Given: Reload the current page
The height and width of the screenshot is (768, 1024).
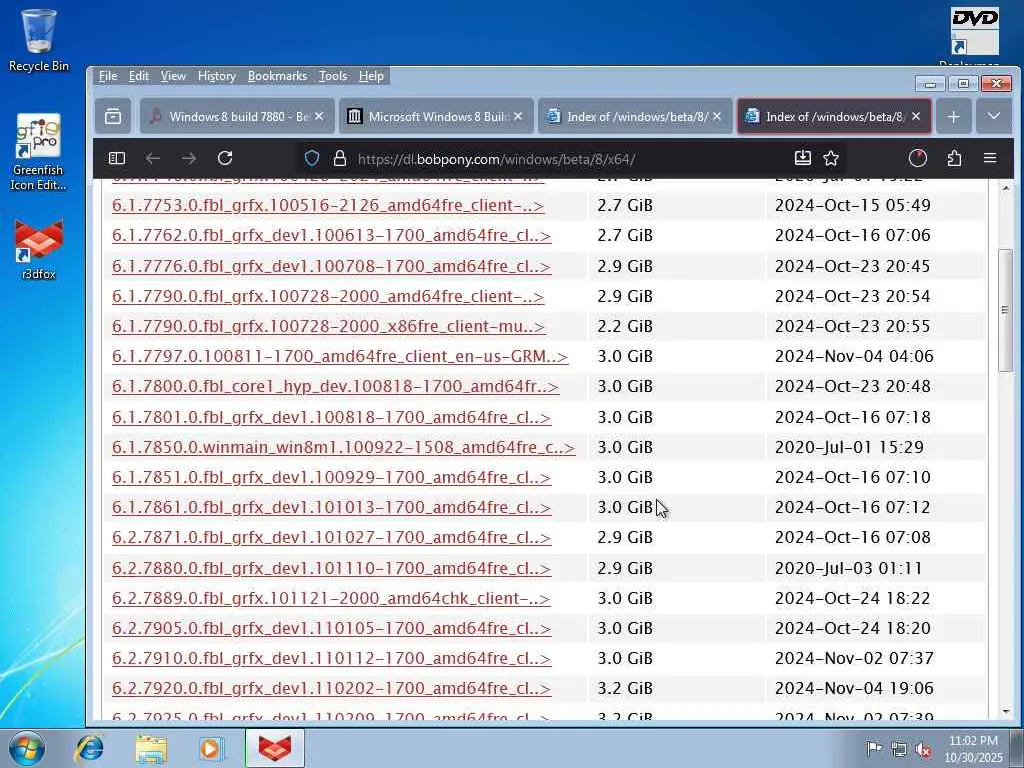Looking at the screenshot, I should click(225, 158).
